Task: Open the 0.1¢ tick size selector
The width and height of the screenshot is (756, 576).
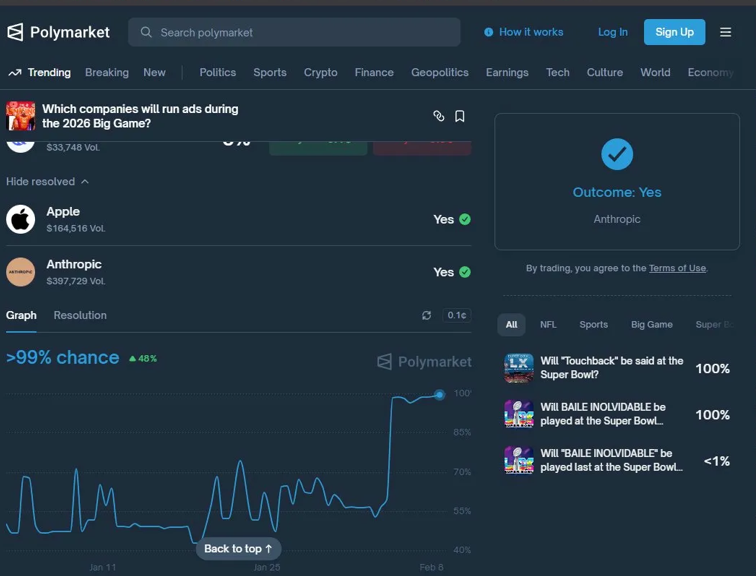Action: [457, 315]
